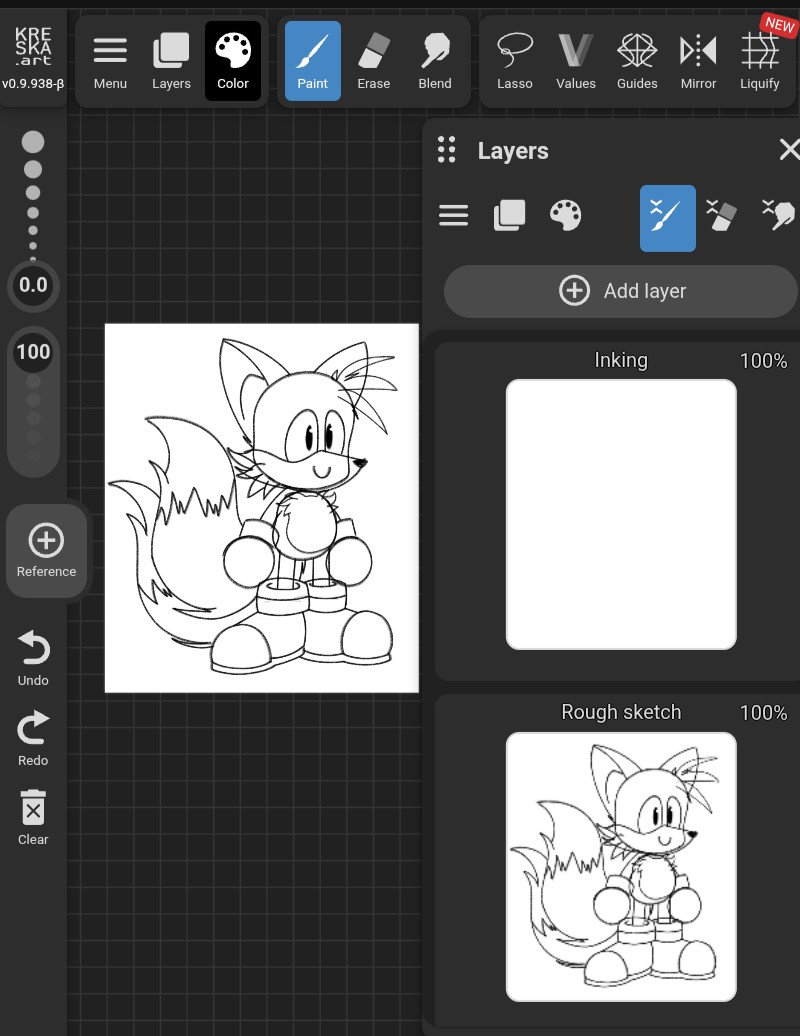Open Layers from the top toolbar

pyautogui.click(x=171, y=61)
